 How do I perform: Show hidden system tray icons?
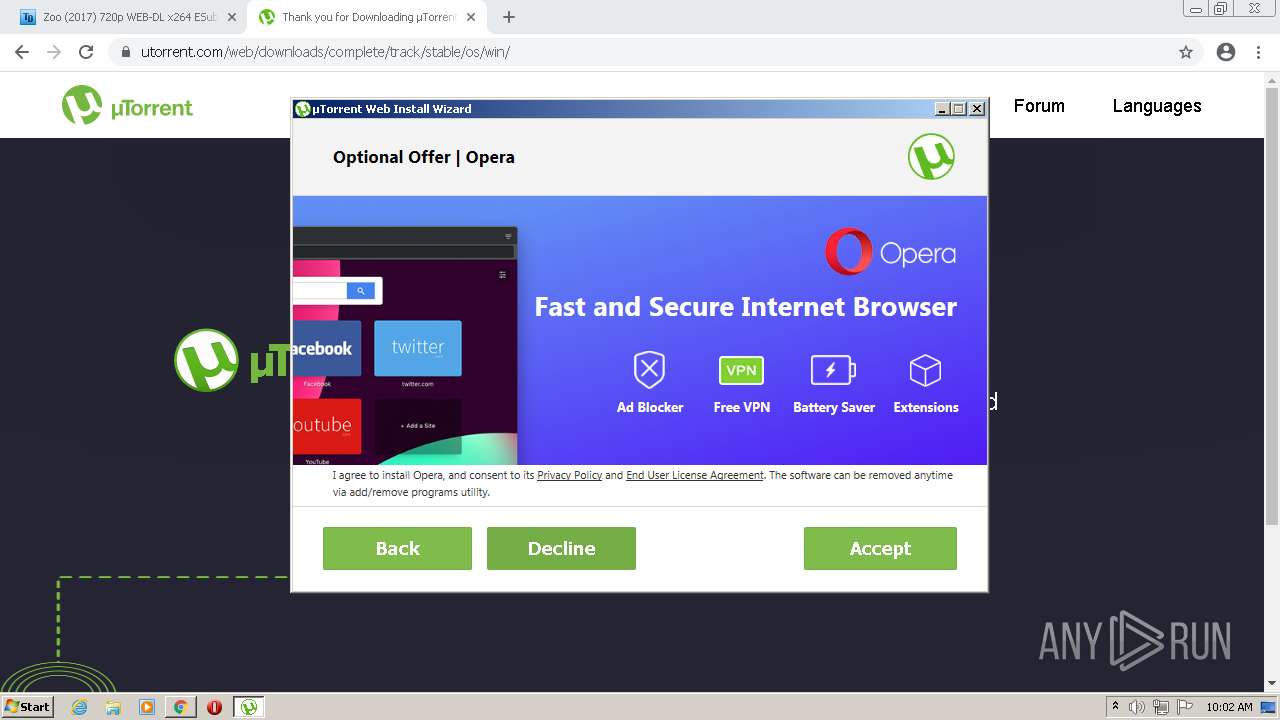1115,706
